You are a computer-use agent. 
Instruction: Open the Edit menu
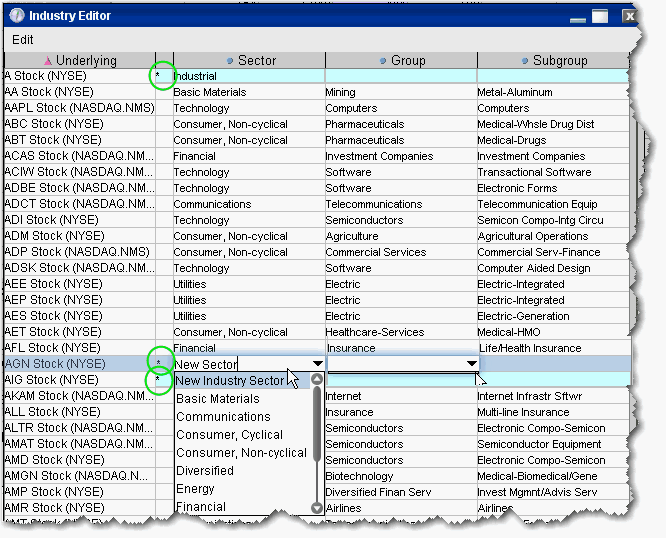pos(22,39)
